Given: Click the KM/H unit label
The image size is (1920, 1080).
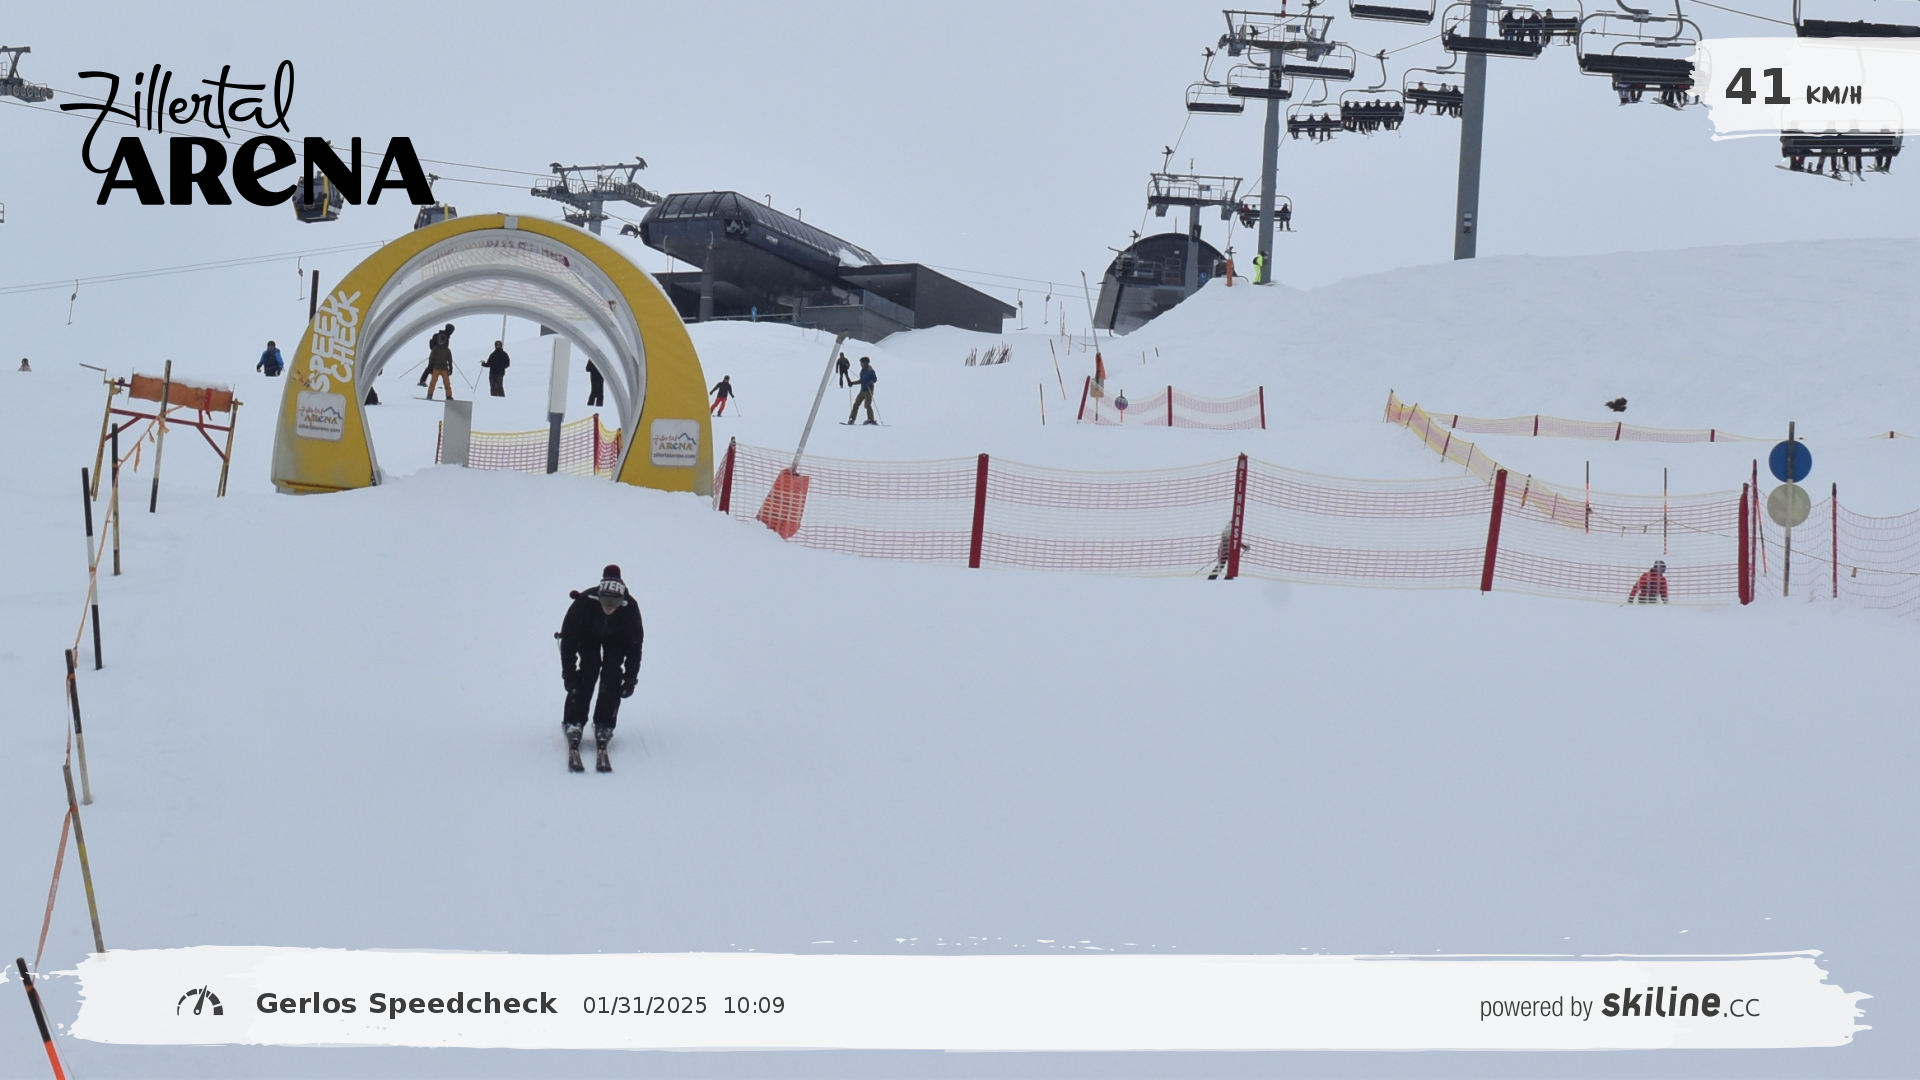Looking at the screenshot, I should point(1833,95).
